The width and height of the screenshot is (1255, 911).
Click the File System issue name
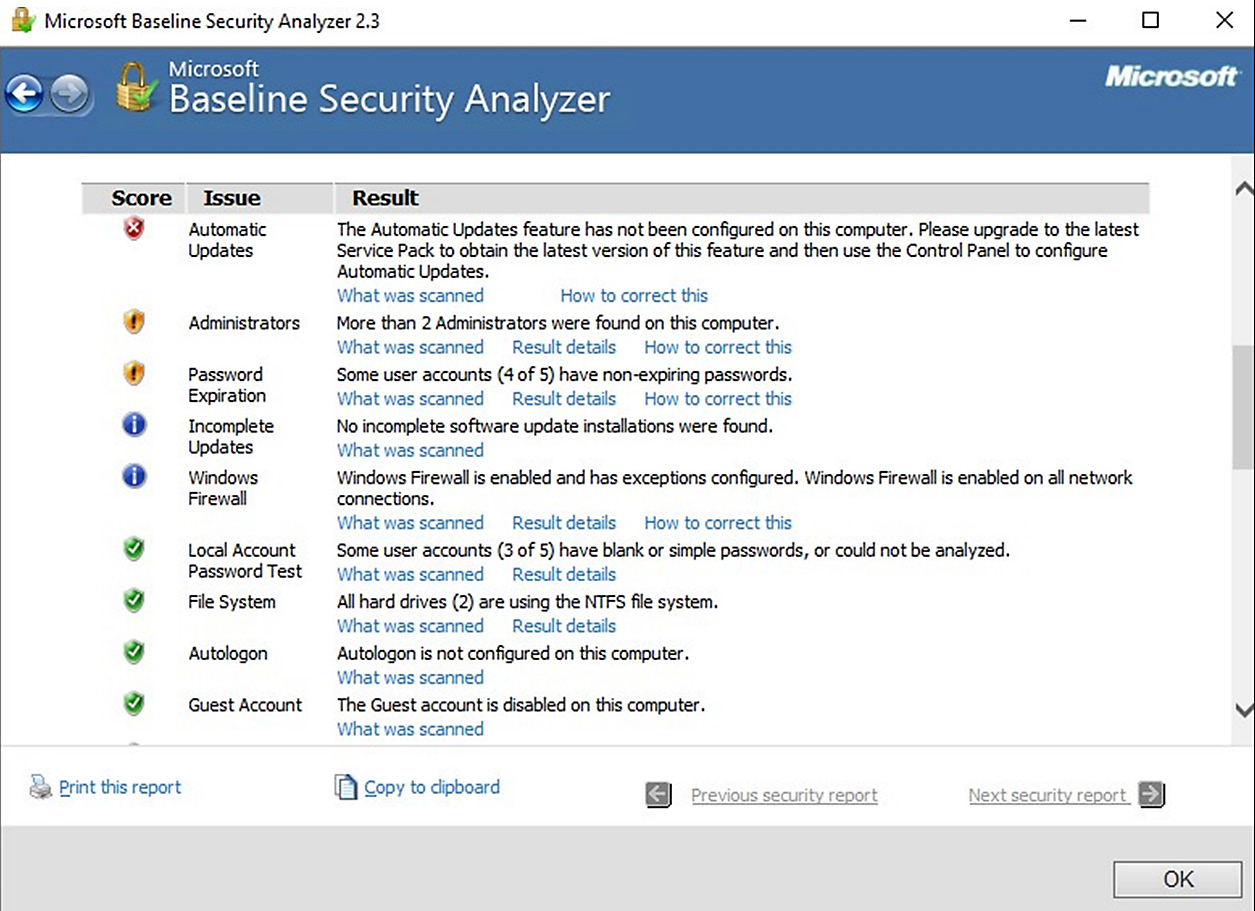(x=232, y=602)
